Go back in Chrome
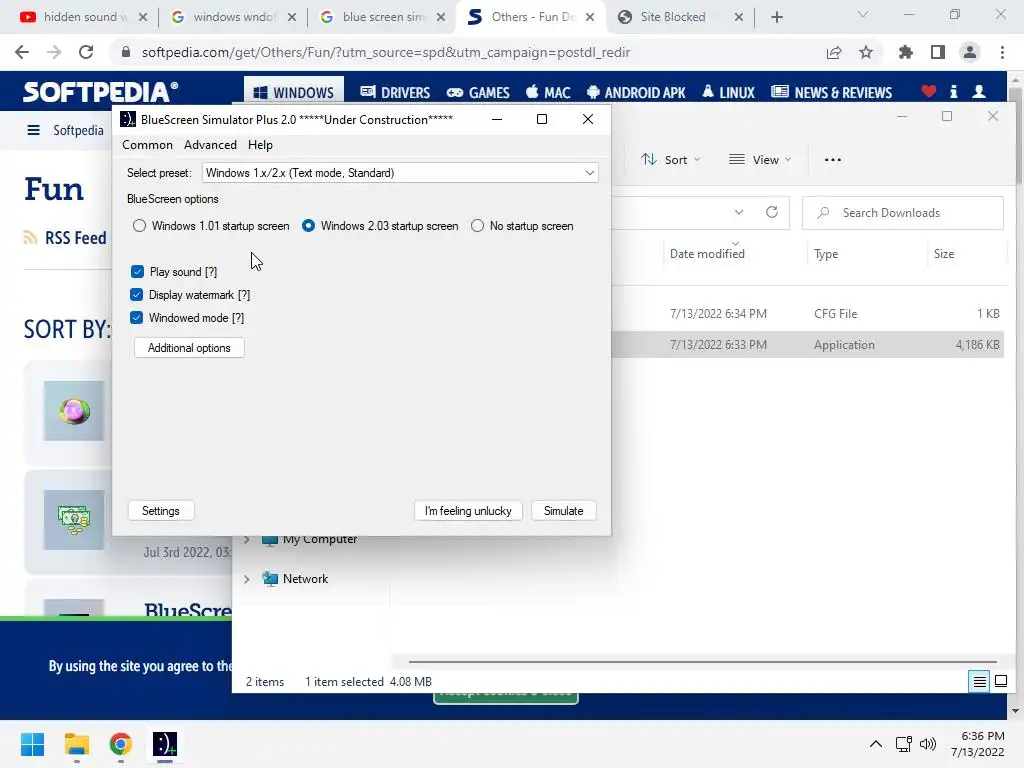The width and height of the screenshot is (1024, 768). click(22, 52)
